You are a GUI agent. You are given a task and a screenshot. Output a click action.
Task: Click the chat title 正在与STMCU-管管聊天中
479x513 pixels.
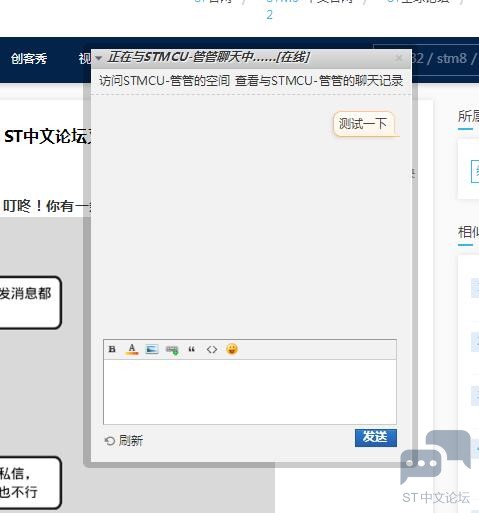coord(209,57)
